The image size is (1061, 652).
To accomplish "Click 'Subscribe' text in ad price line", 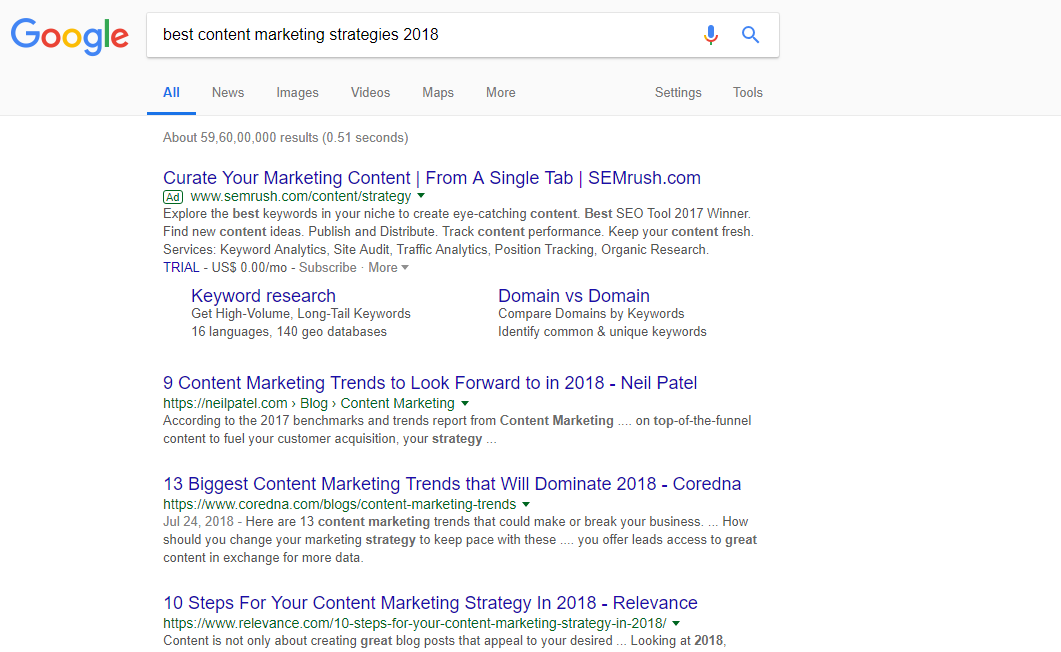I will pos(328,267).
